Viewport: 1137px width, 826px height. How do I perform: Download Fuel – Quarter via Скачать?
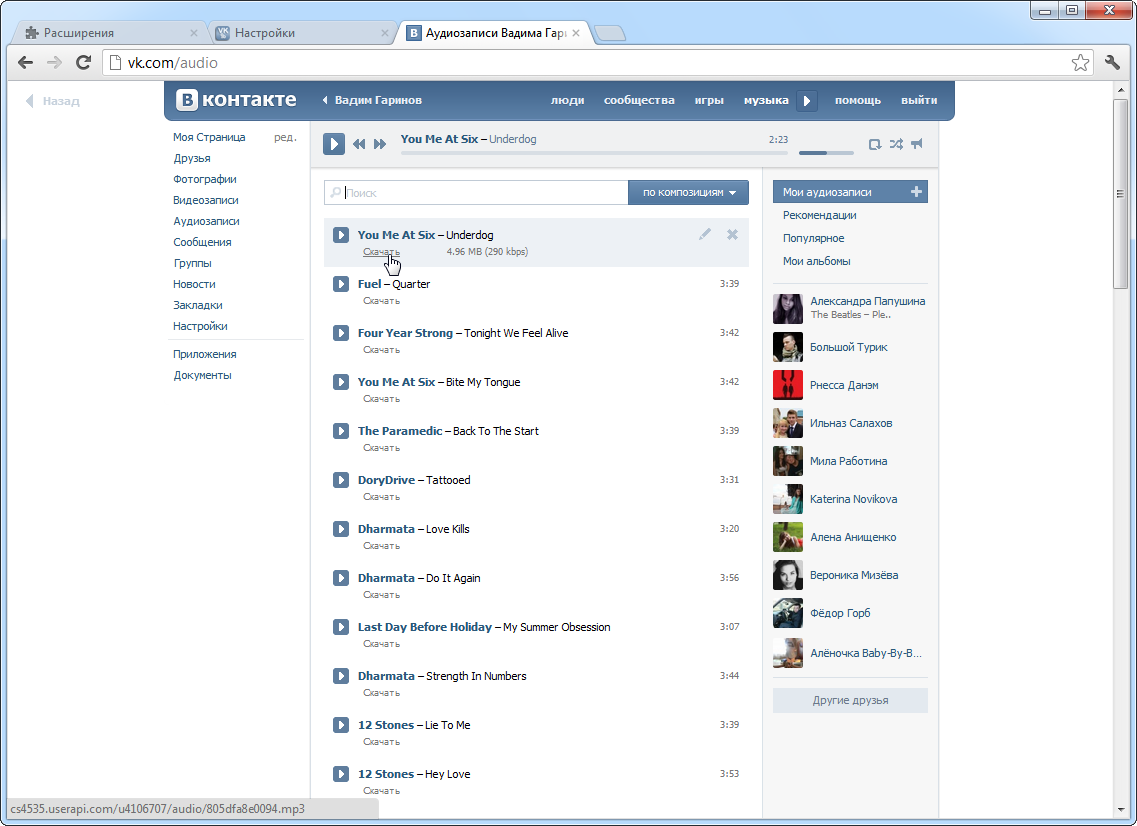(x=381, y=300)
